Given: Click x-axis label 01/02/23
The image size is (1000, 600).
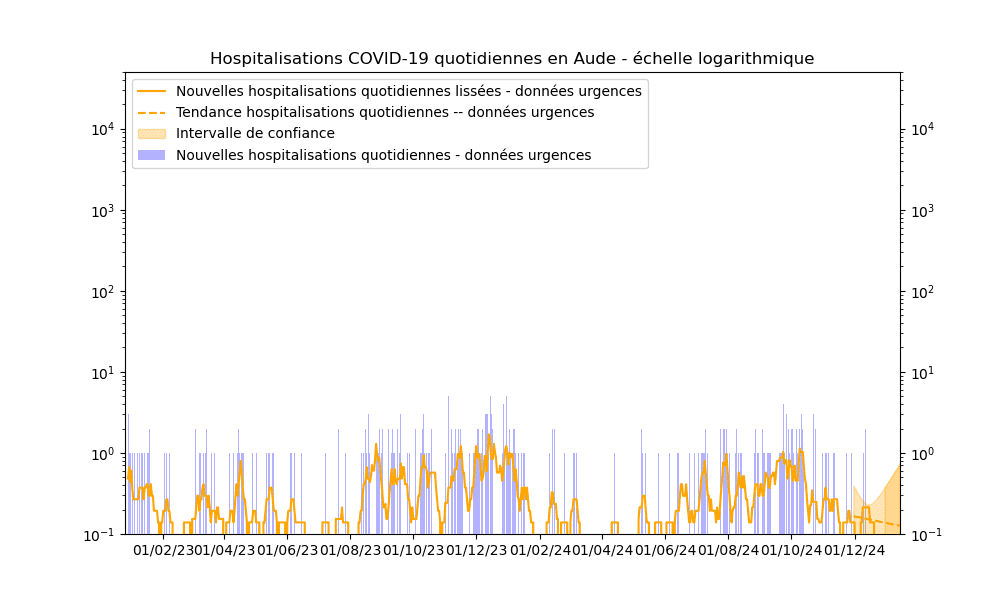Looking at the screenshot, I should click(x=163, y=550).
